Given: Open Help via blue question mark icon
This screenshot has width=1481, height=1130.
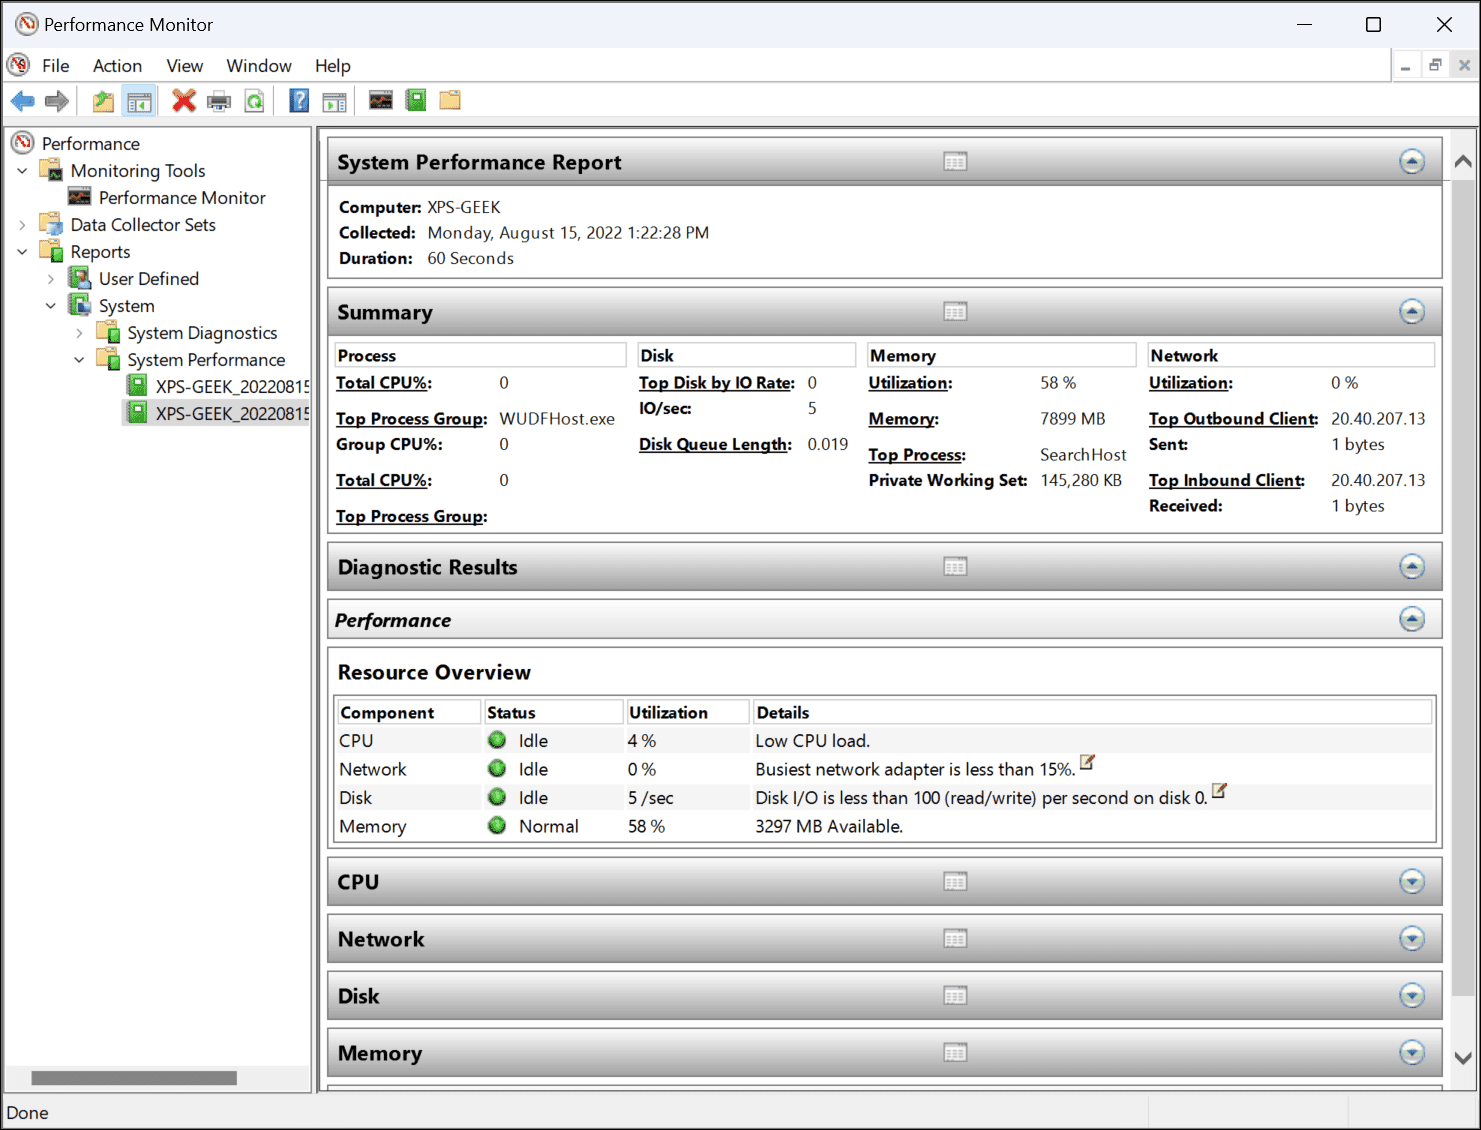Looking at the screenshot, I should [299, 101].
